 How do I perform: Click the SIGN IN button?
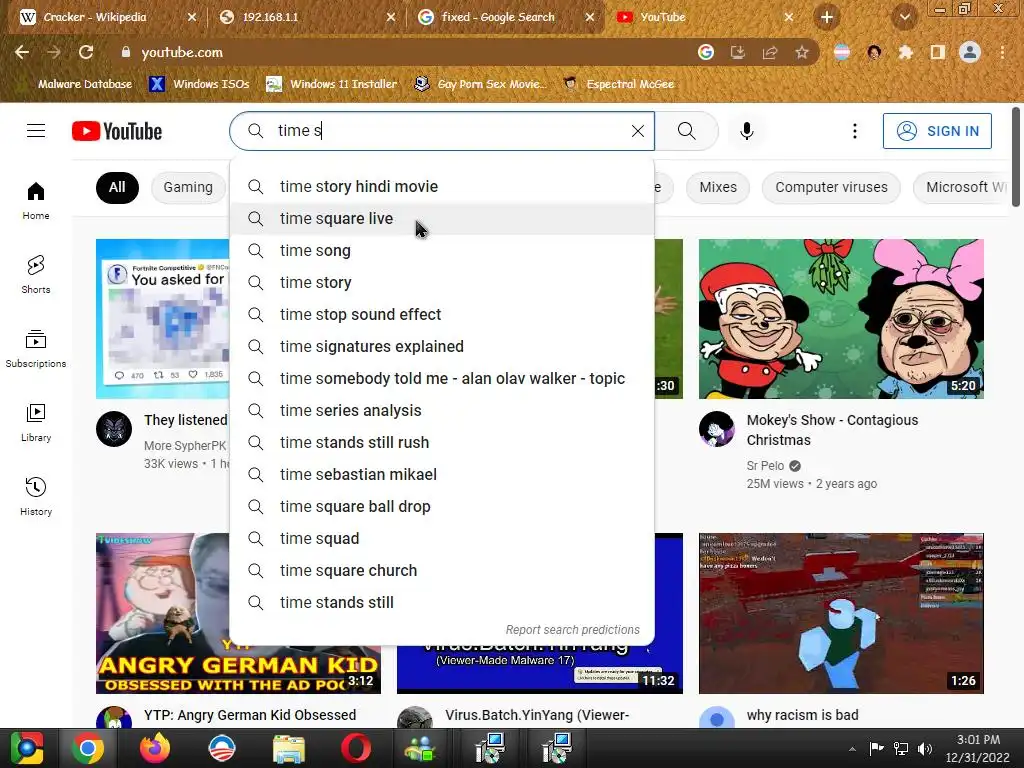(937, 131)
